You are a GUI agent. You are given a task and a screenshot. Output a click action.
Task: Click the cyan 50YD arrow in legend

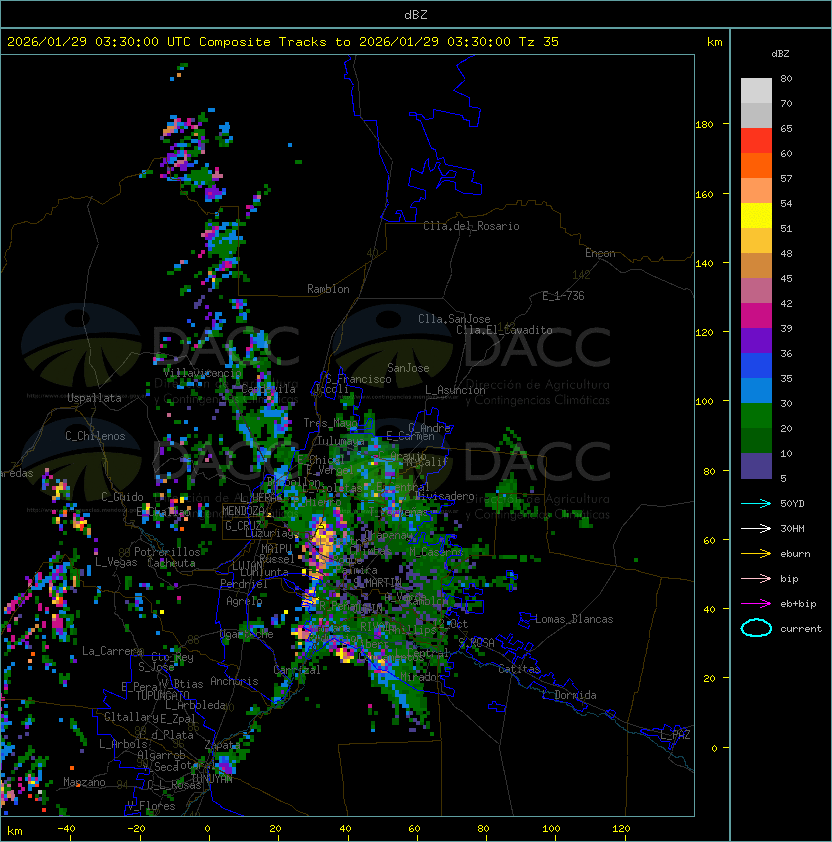pos(756,503)
